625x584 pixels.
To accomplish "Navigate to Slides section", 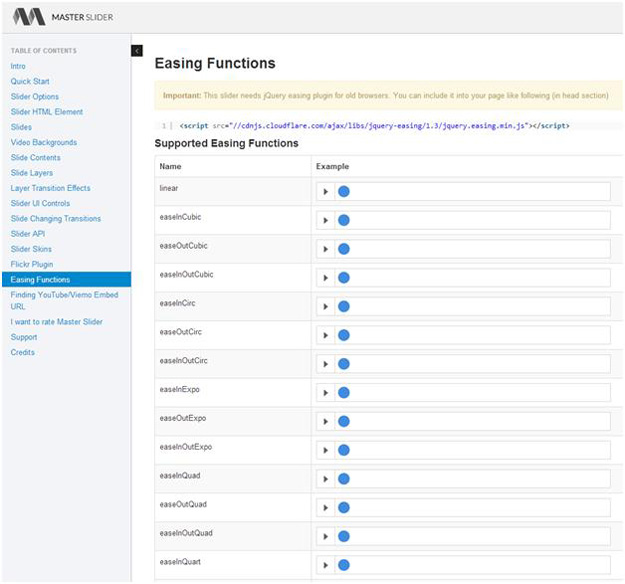I will 21,127.
